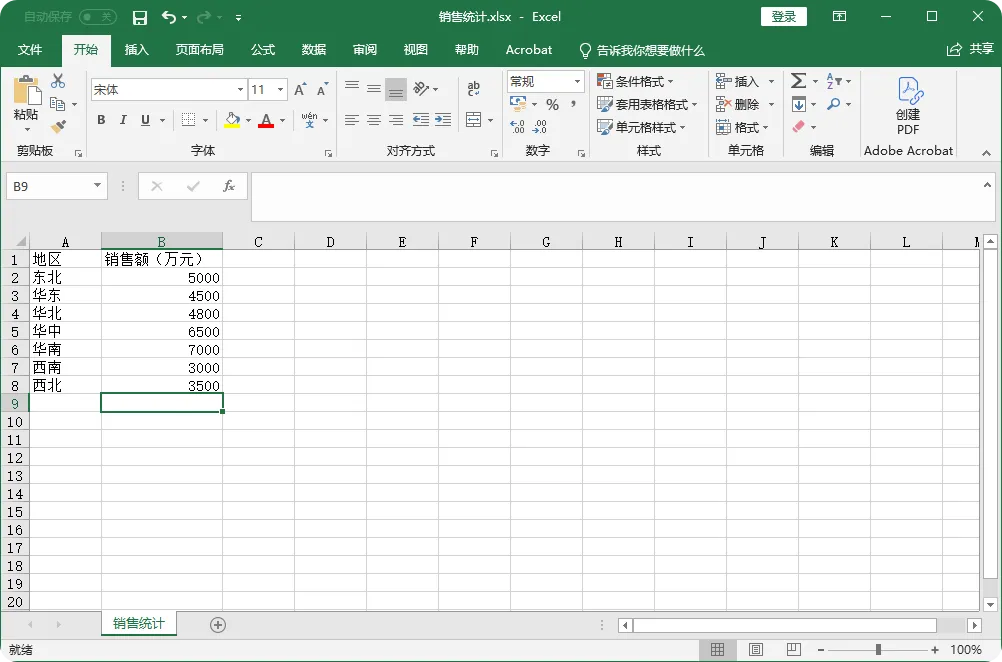The image size is (1002, 662).
Task: Decrease decimal places icon
Action: [540, 127]
